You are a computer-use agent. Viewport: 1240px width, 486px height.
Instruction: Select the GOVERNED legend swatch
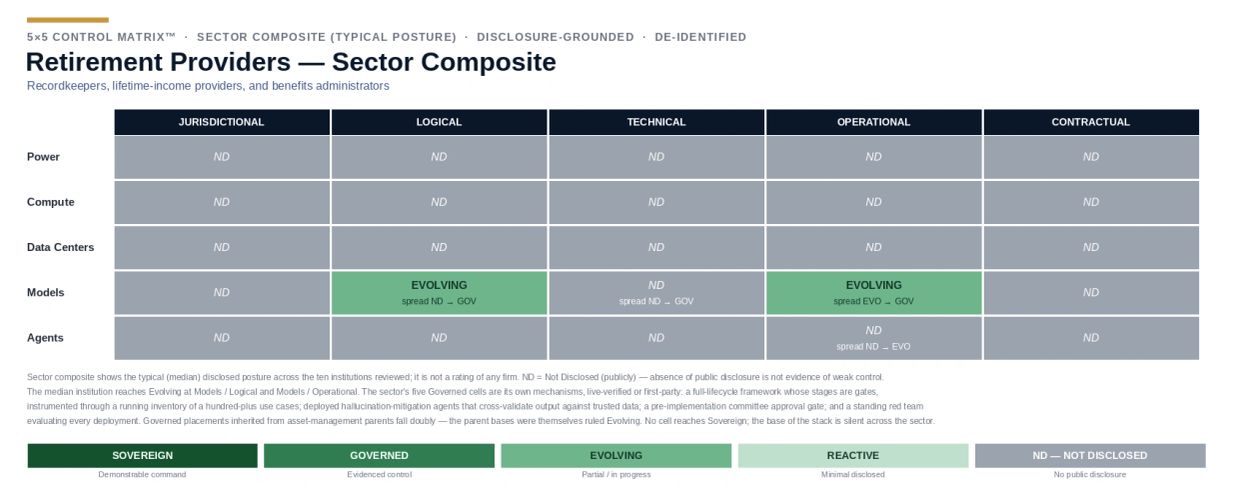[x=379, y=456]
